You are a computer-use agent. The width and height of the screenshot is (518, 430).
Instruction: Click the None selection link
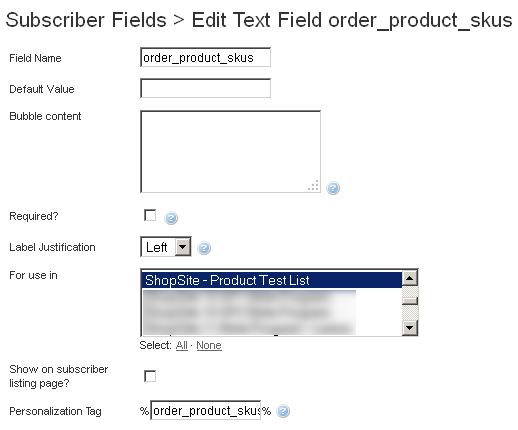(209, 345)
